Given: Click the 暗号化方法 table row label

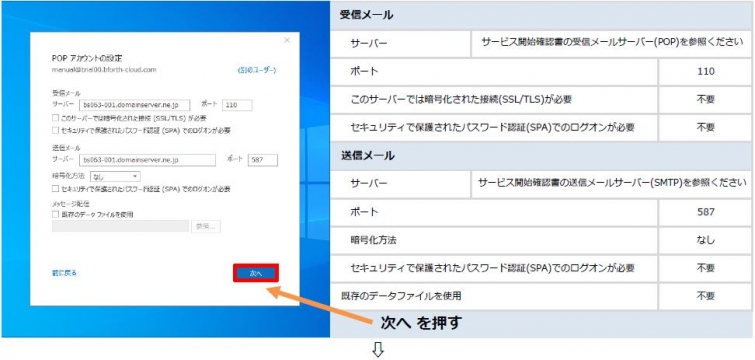Looking at the screenshot, I should pos(374,240).
